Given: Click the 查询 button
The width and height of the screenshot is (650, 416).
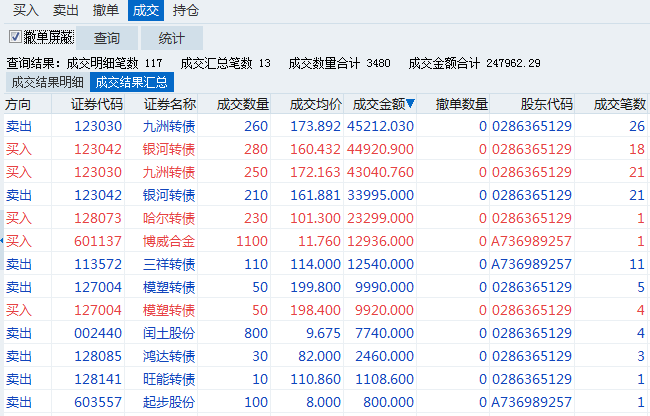Looking at the screenshot, I should 107,38.
